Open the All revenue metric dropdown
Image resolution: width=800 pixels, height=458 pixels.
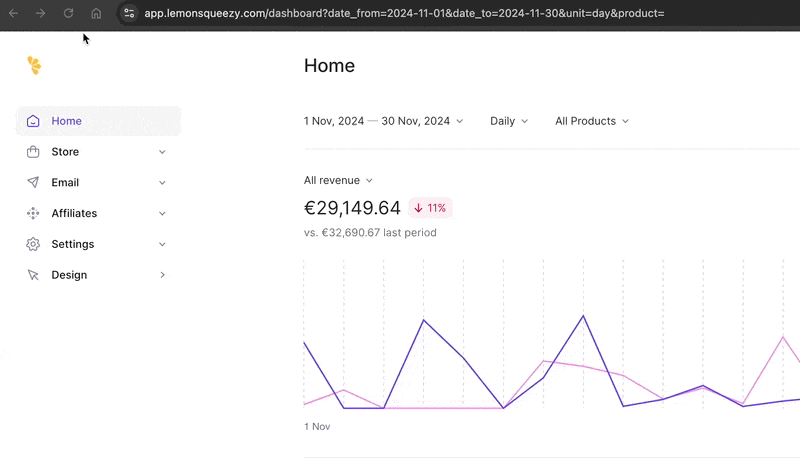click(338, 180)
